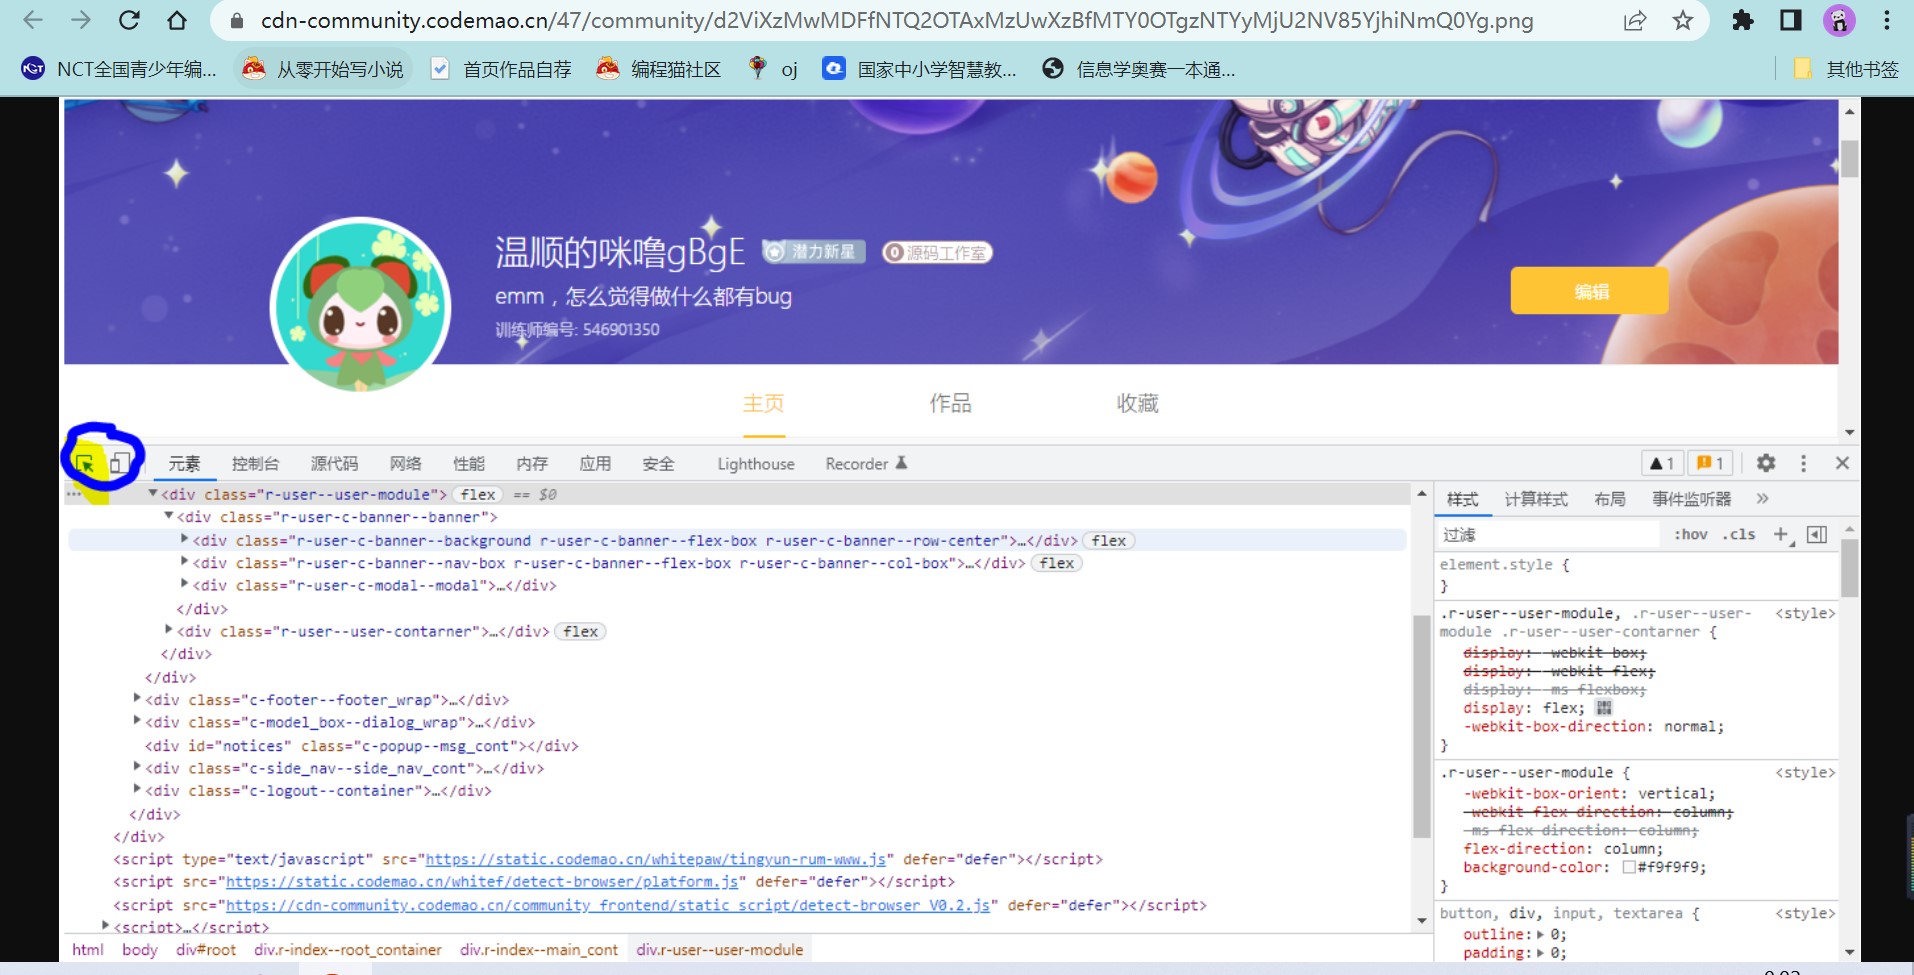Click the yellow 编辑 button
This screenshot has width=1914, height=975.
(1590, 291)
